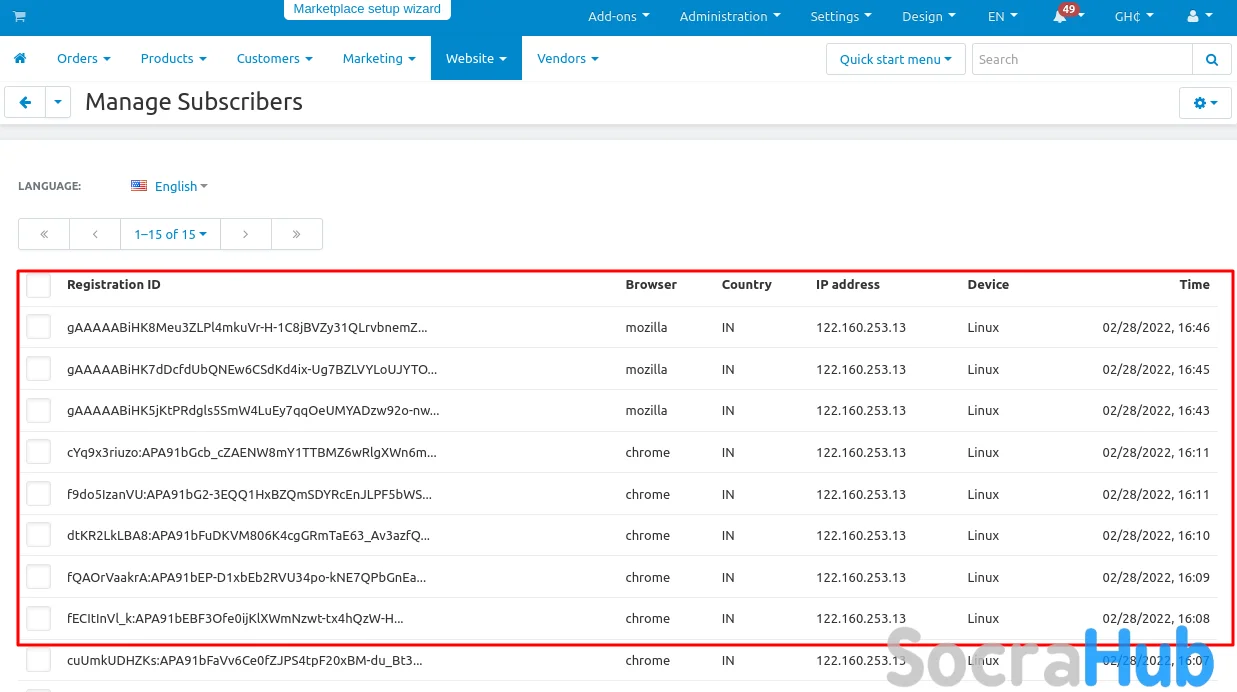Open the user account icon menu
This screenshot has width=1237, height=692.
click(1197, 17)
